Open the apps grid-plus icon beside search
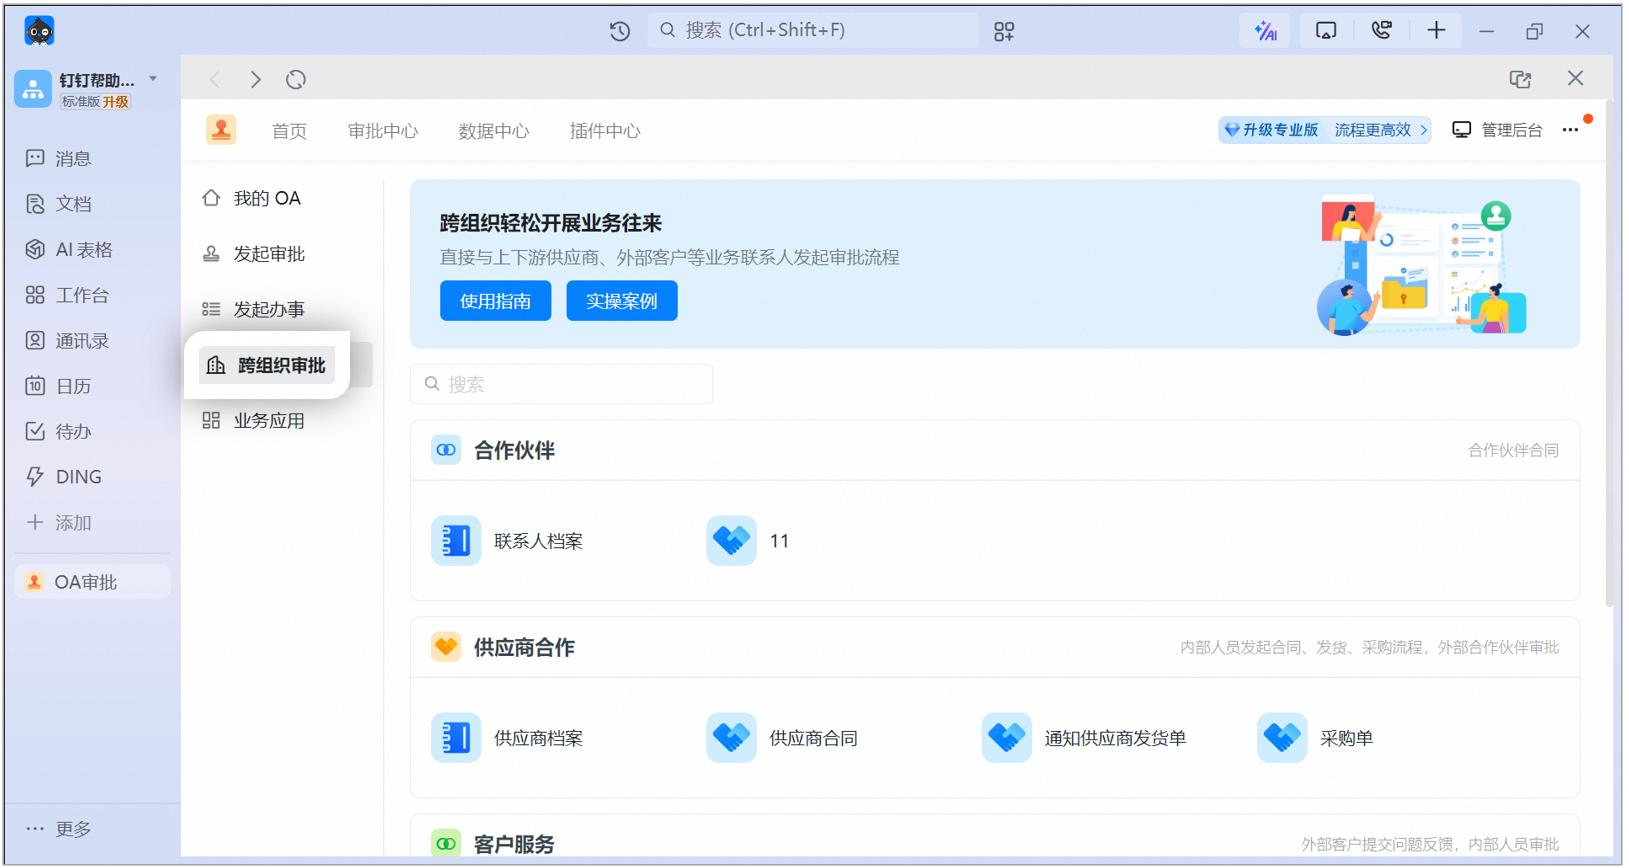Viewport: 1629px width, 868px height. [x=1004, y=31]
